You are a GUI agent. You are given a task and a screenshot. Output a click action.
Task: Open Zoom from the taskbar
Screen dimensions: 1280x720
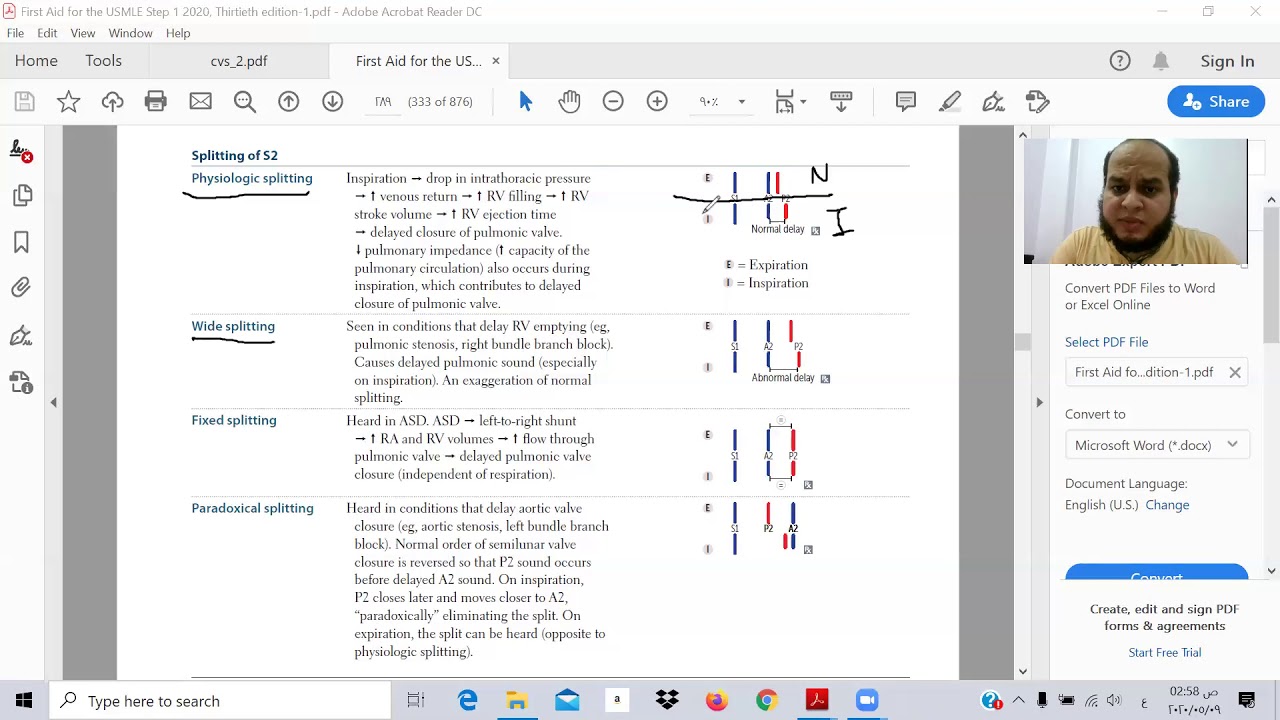pos(866,701)
